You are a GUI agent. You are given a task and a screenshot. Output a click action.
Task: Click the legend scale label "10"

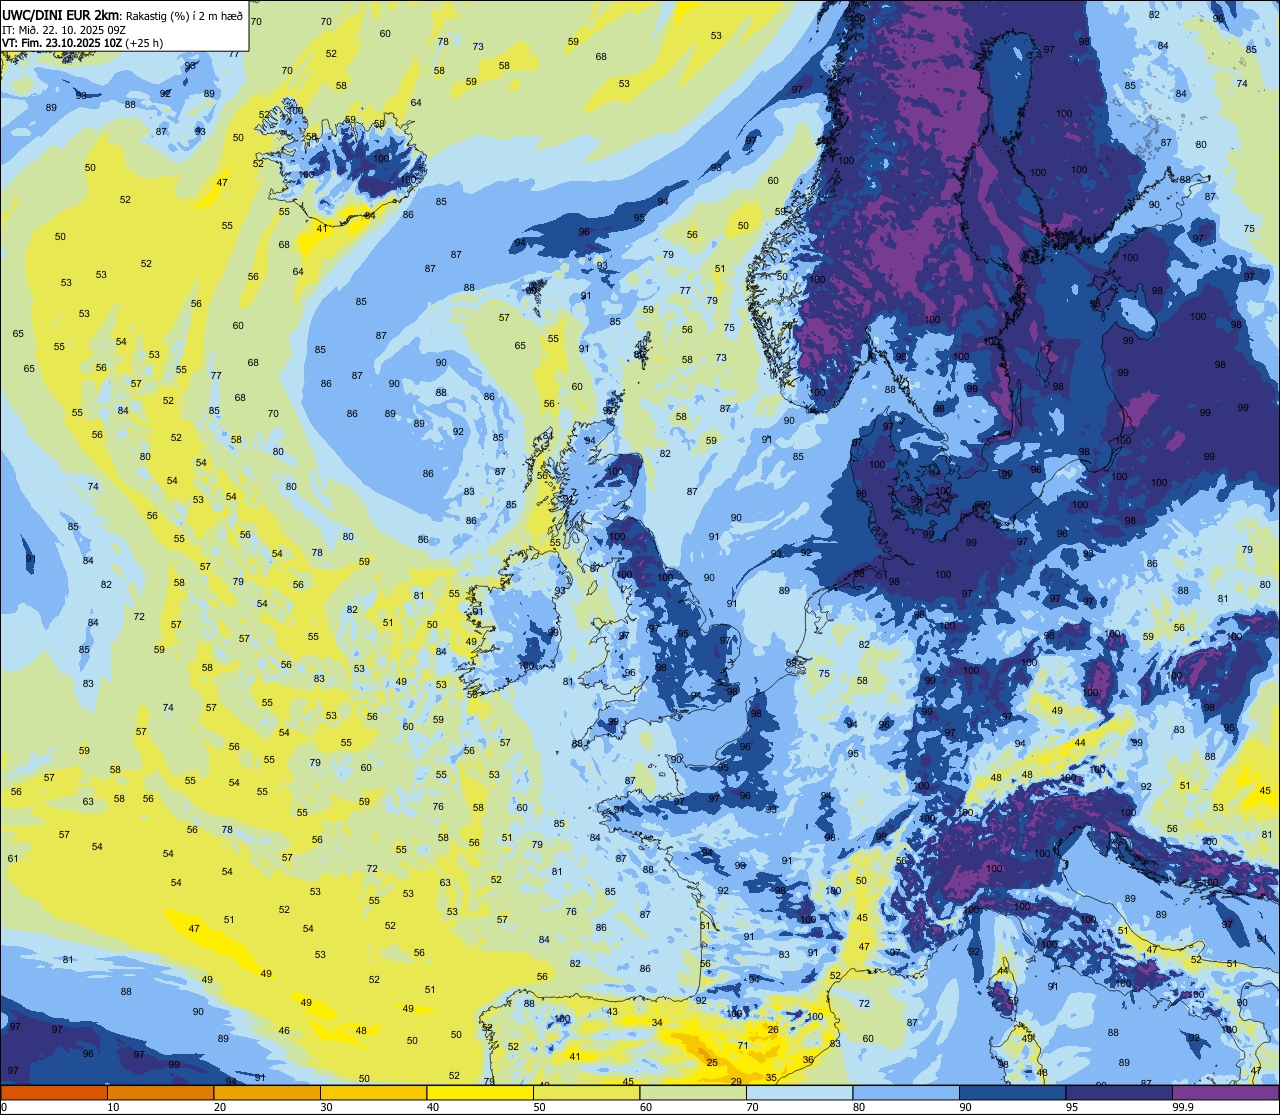[113, 1107]
